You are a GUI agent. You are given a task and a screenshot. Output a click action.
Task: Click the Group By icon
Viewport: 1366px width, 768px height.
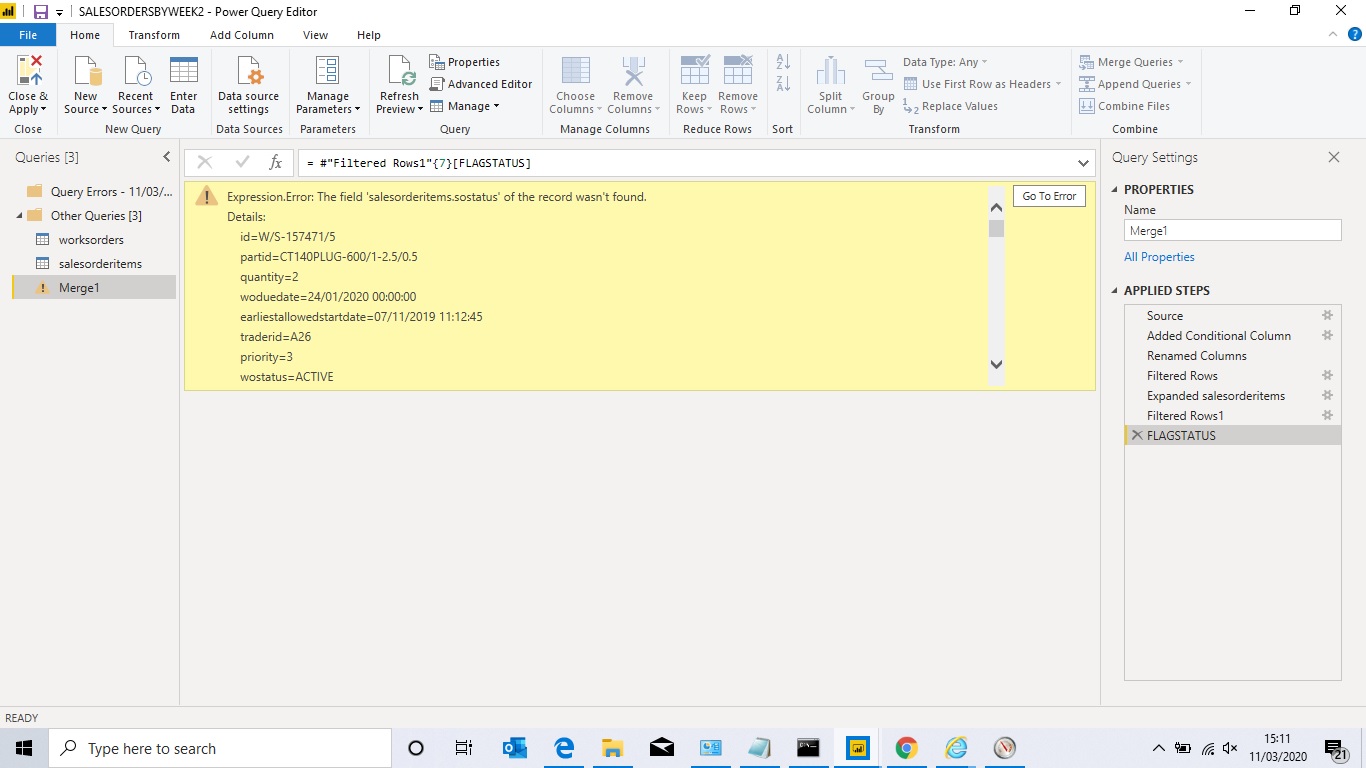tap(878, 72)
